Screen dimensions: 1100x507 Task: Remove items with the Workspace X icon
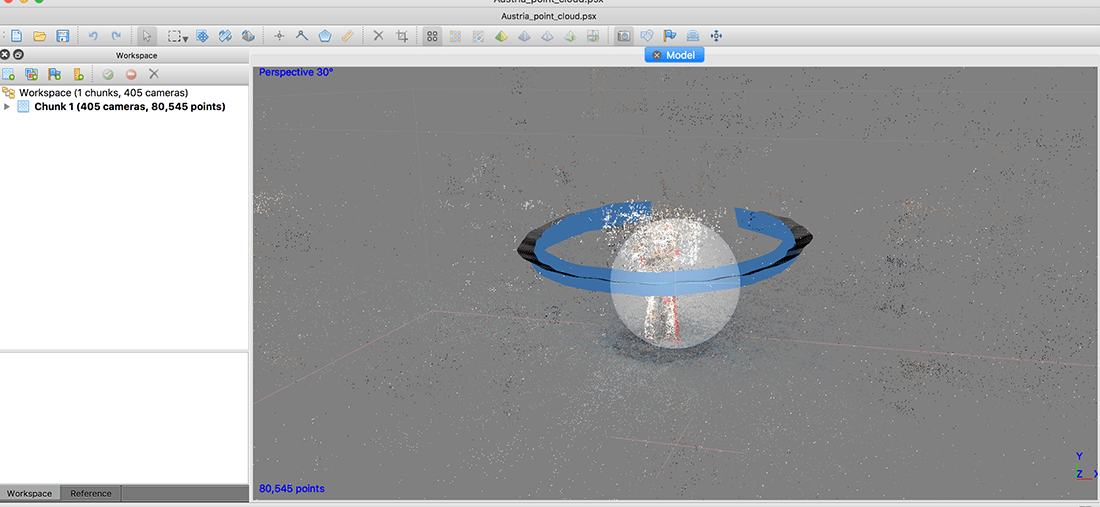click(x=154, y=74)
